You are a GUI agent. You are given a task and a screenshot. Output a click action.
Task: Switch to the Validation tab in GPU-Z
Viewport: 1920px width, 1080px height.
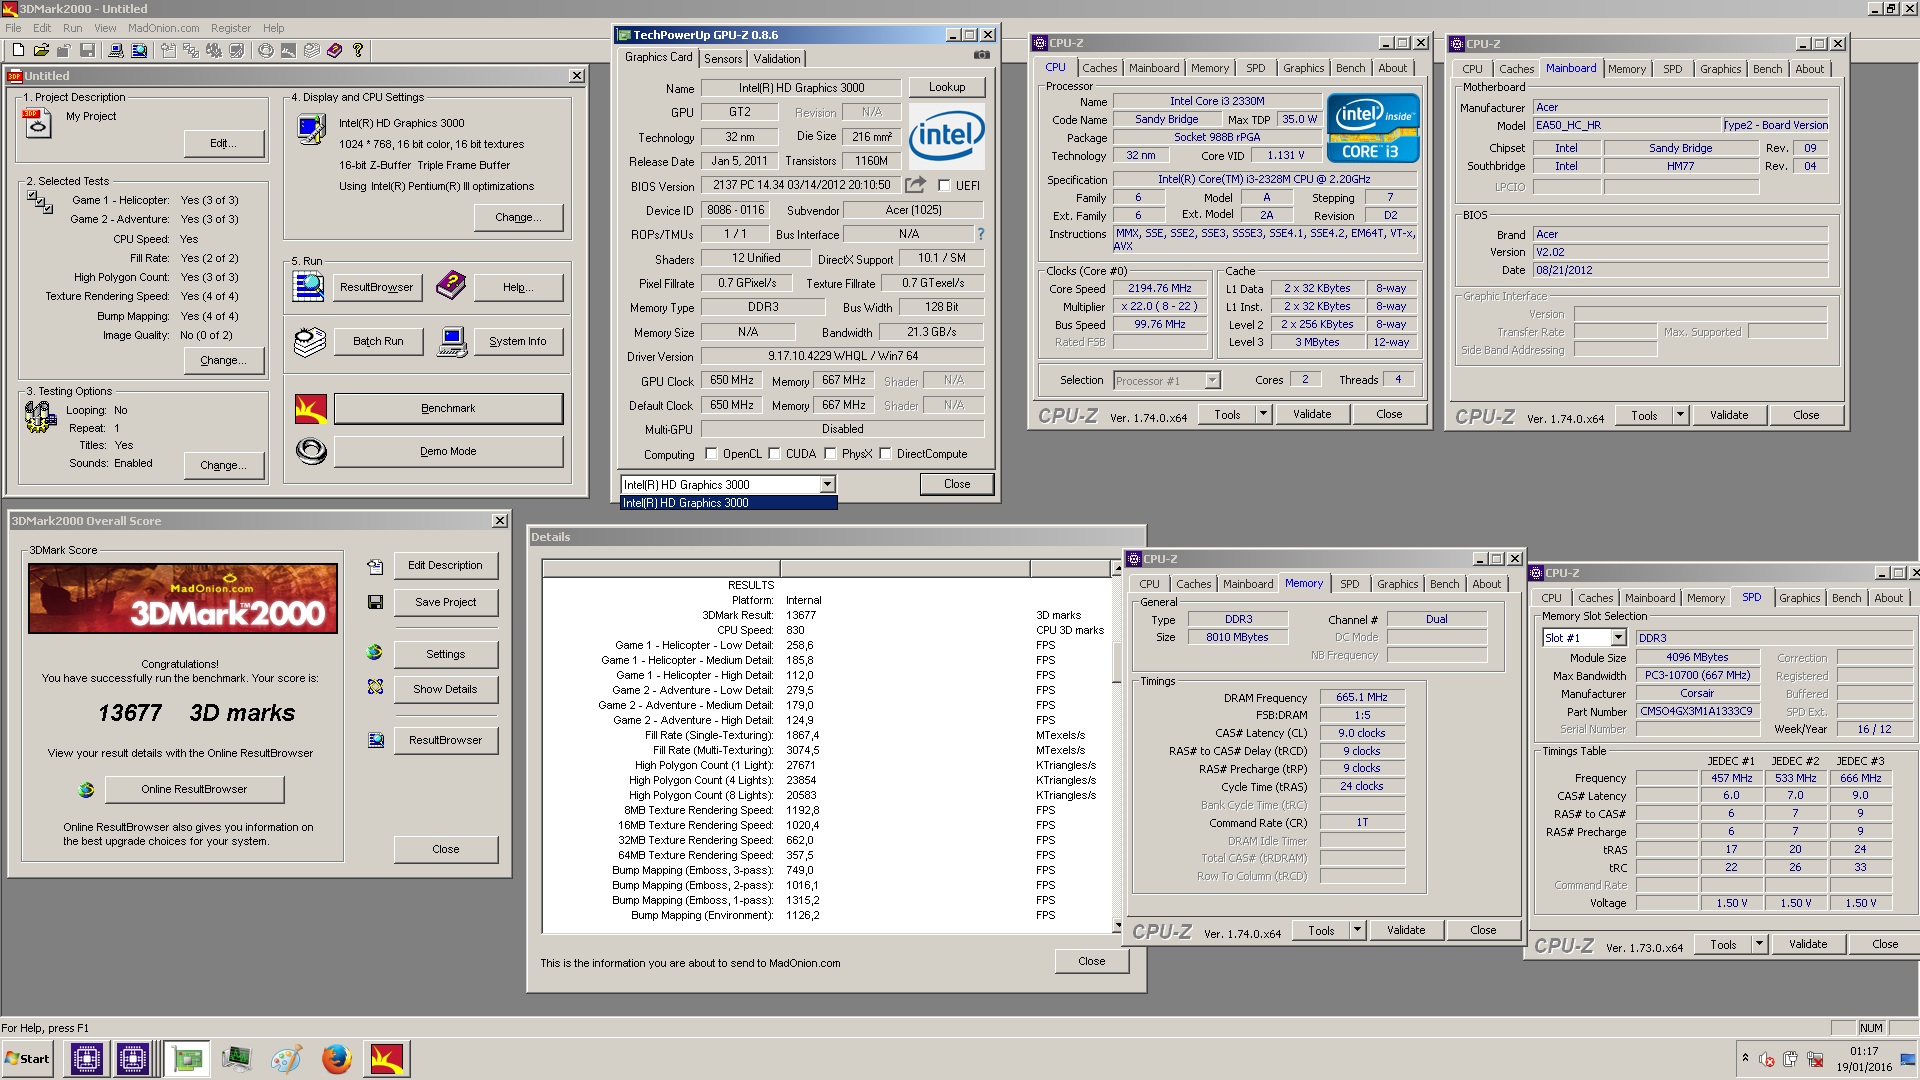point(777,59)
